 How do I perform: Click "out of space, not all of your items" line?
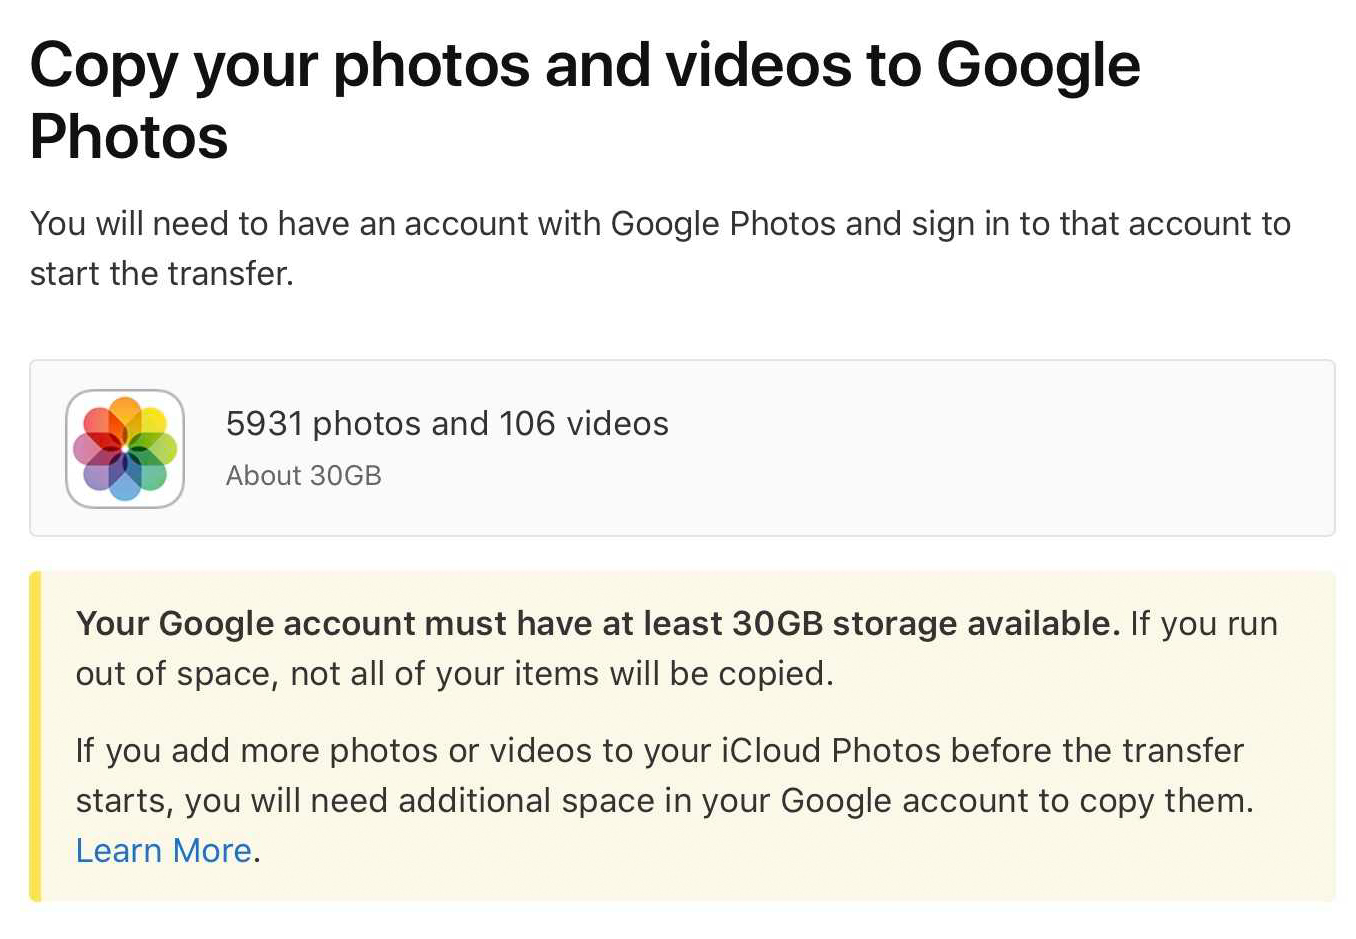(454, 674)
